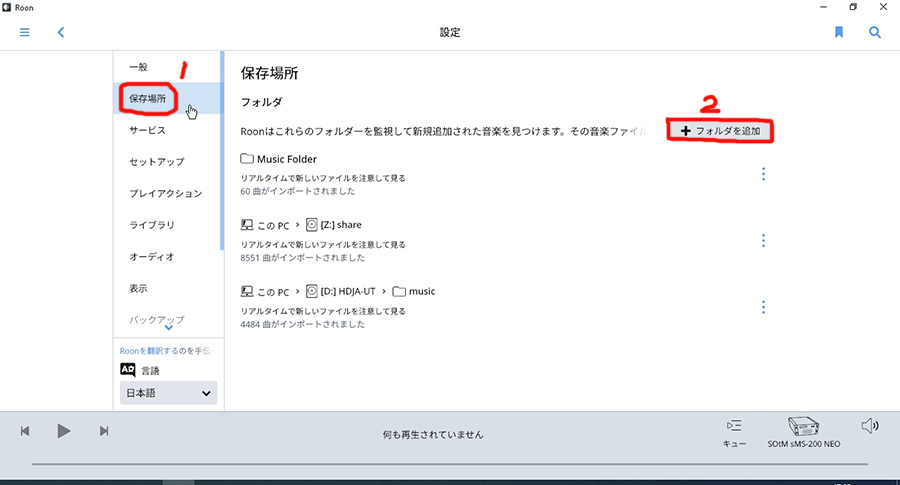
Task: Go back using the back arrow
Action: coord(61,32)
